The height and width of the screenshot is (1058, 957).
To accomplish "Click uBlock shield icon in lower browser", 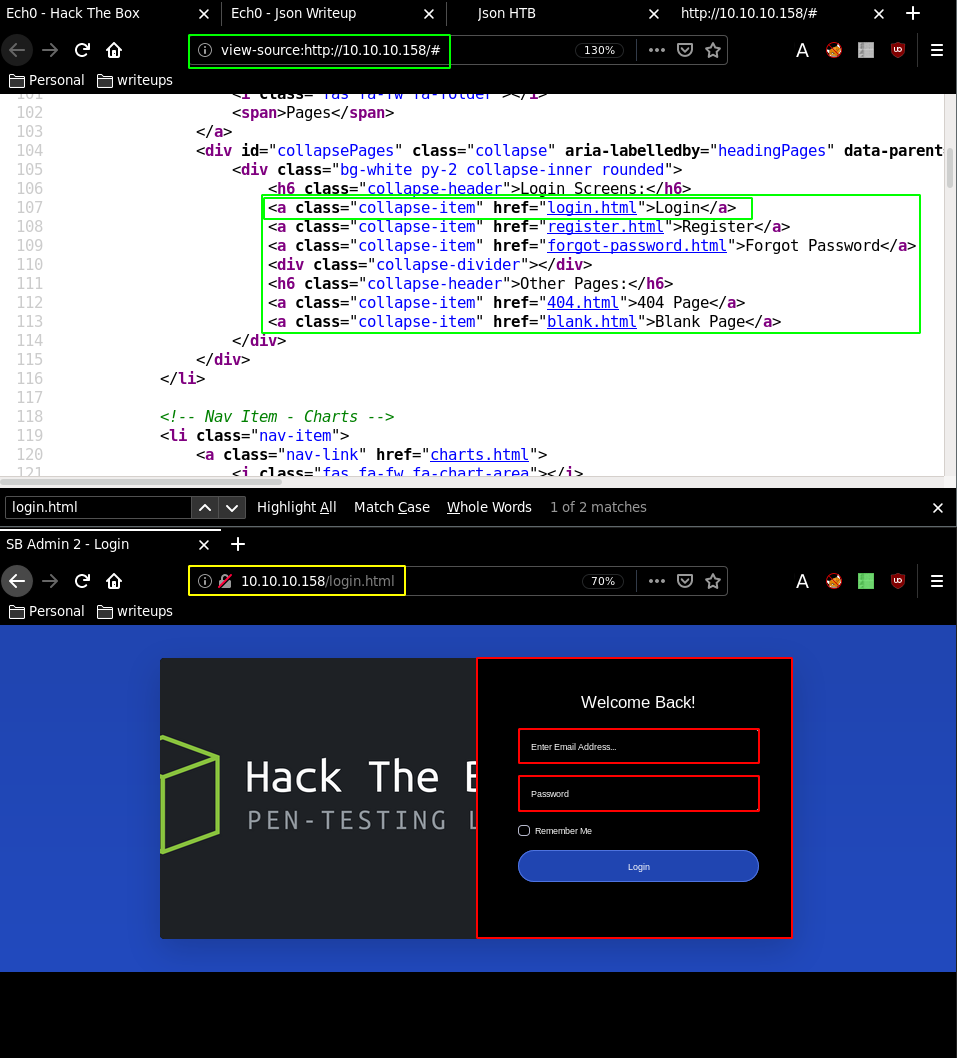I will [x=898, y=581].
